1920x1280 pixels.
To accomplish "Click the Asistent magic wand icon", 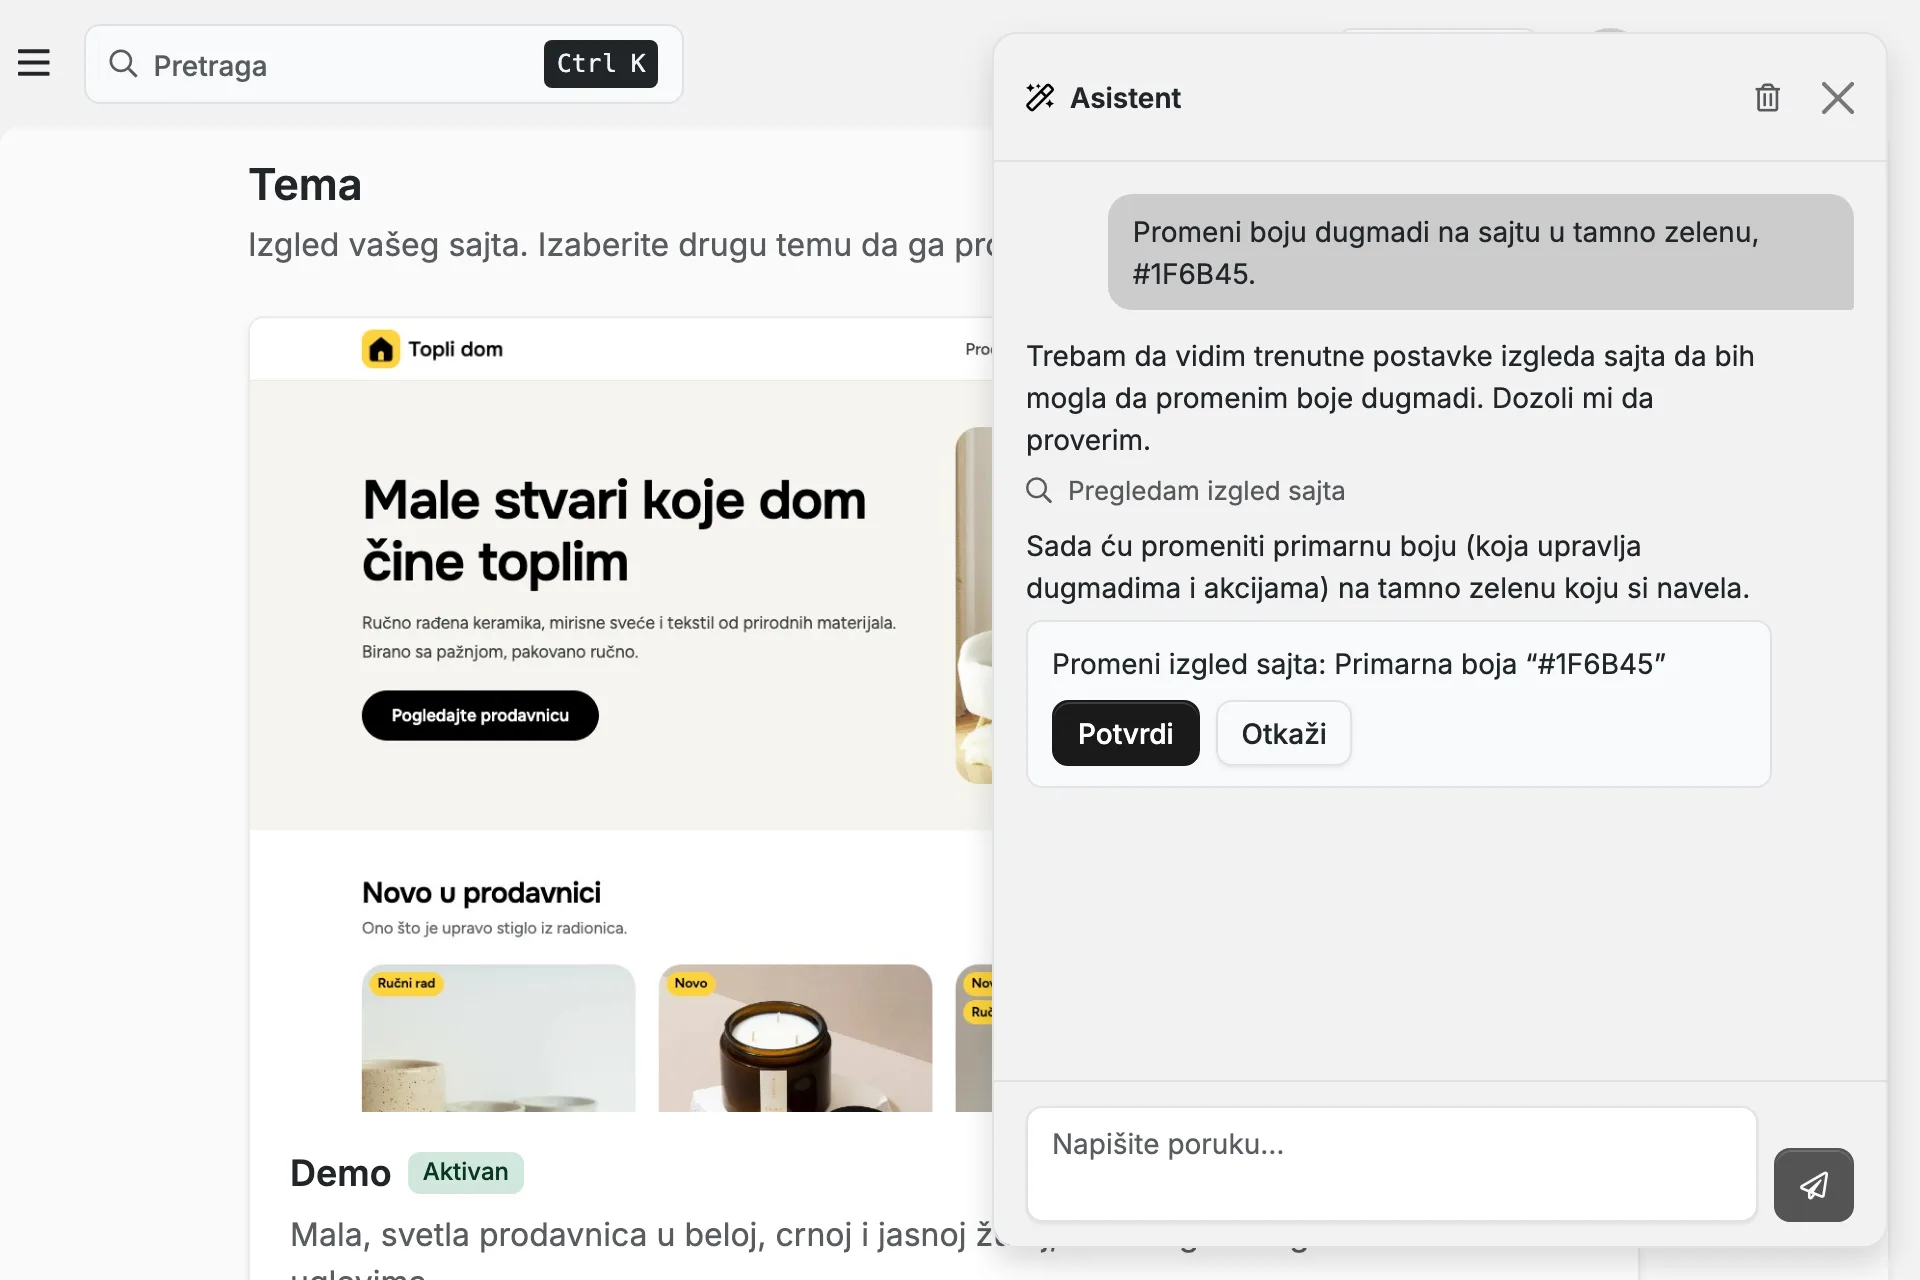I will pyautogui.click(x=1040, y=97).
